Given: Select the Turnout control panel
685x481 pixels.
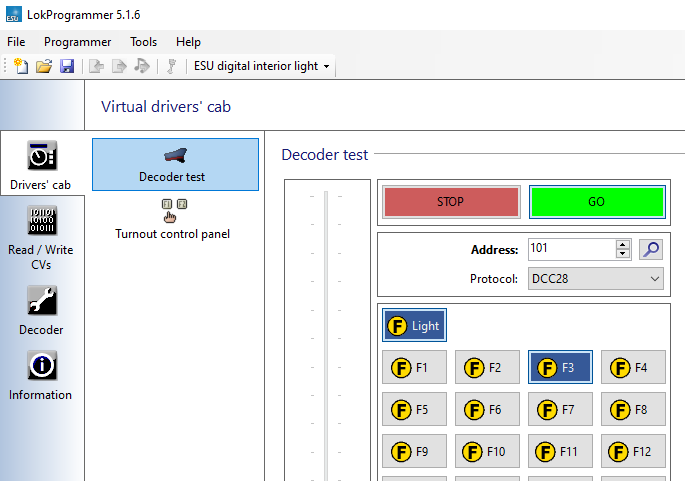Looking at the screenshot, I should coord(173,219).
